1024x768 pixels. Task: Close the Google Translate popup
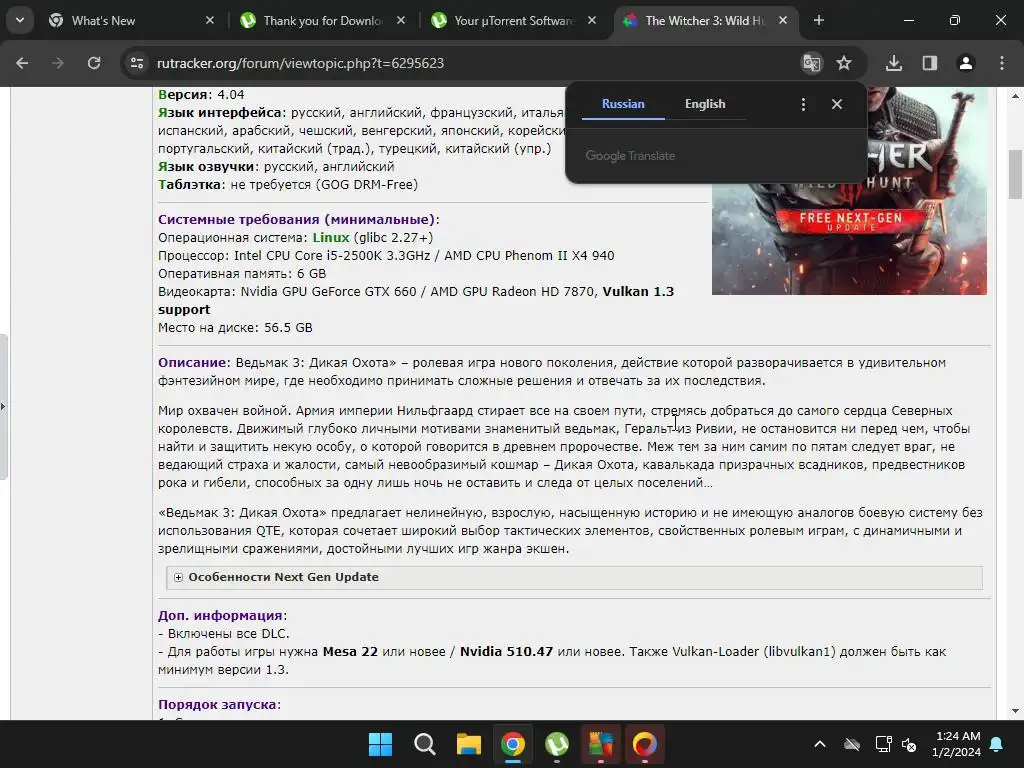click(x=837, y=104)
